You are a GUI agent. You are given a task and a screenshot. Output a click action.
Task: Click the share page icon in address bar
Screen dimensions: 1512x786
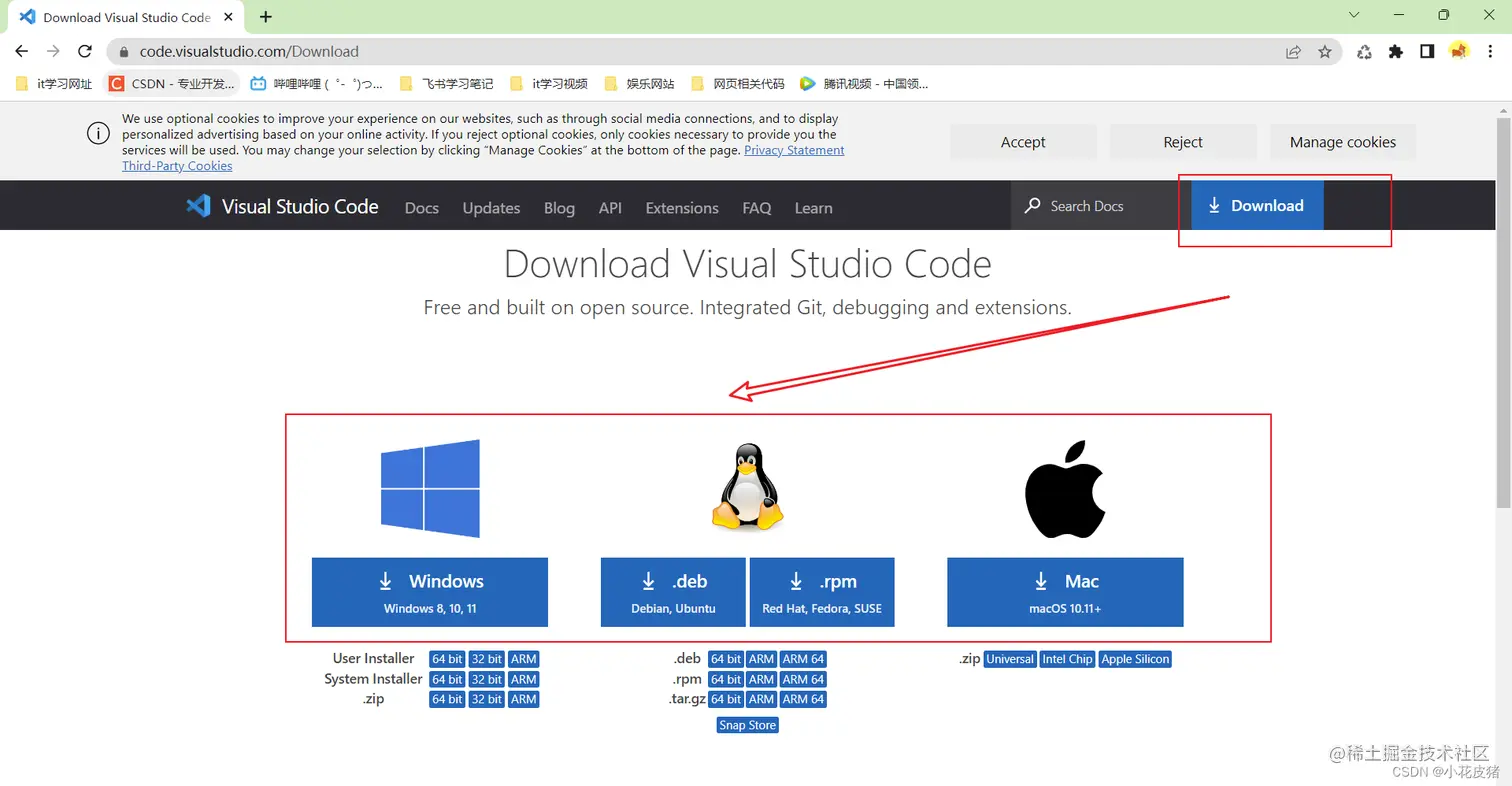[x=1293, y=51]
